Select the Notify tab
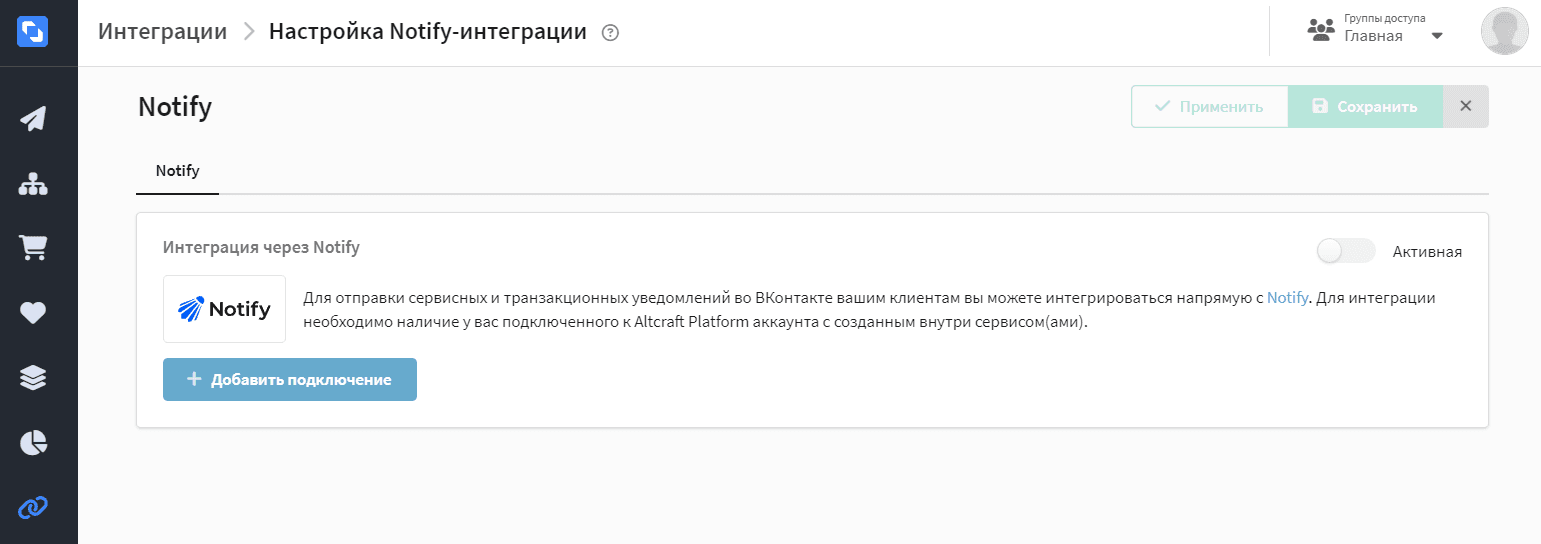Viewport: 1541px width, 544px height. point(177,171)
